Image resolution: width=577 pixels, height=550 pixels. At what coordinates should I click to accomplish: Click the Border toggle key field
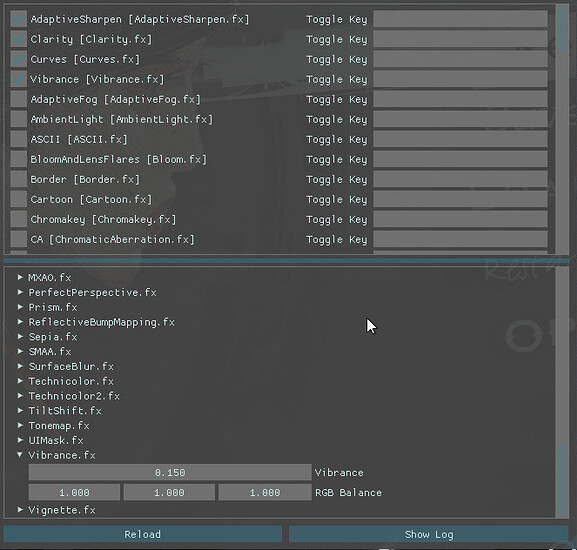460,180
